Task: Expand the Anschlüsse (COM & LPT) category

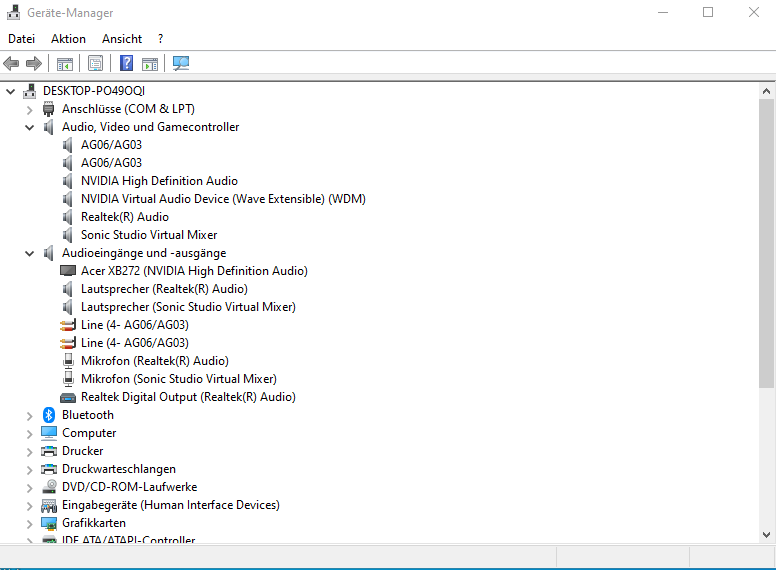Action: 29,109
